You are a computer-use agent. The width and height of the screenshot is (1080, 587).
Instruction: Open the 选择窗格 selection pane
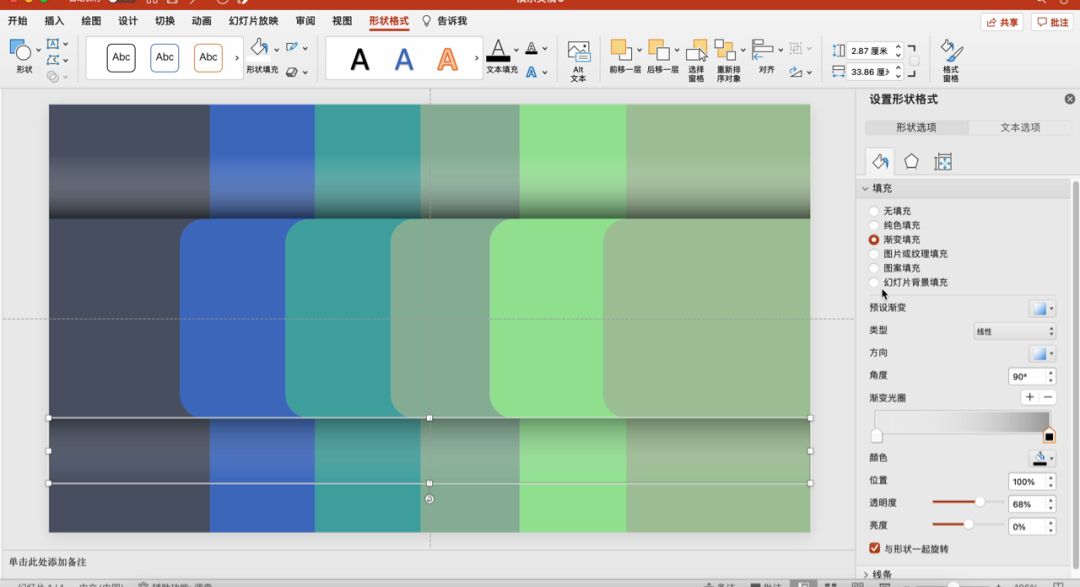point(696,61)
